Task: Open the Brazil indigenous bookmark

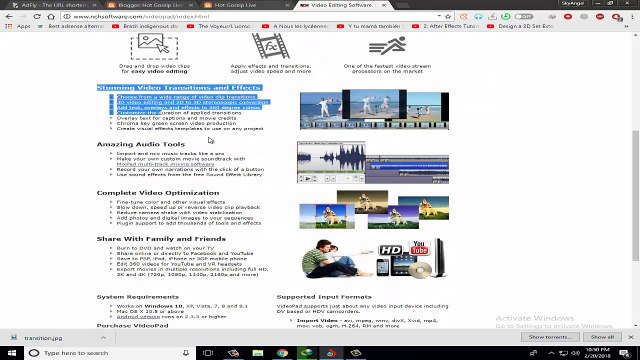Action: coord(145,26)
